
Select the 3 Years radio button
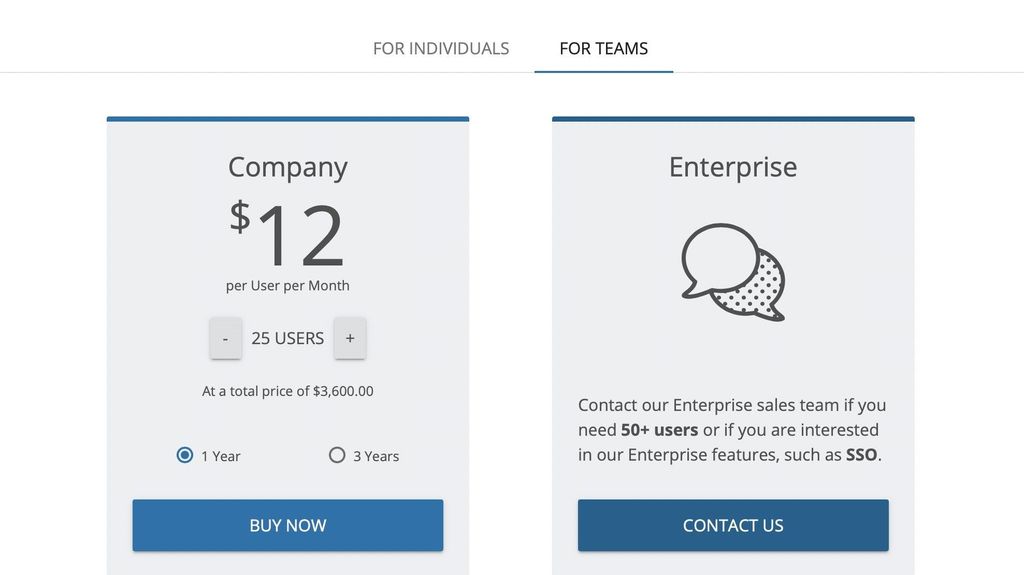pyautogui.click(x=337, y=455)
